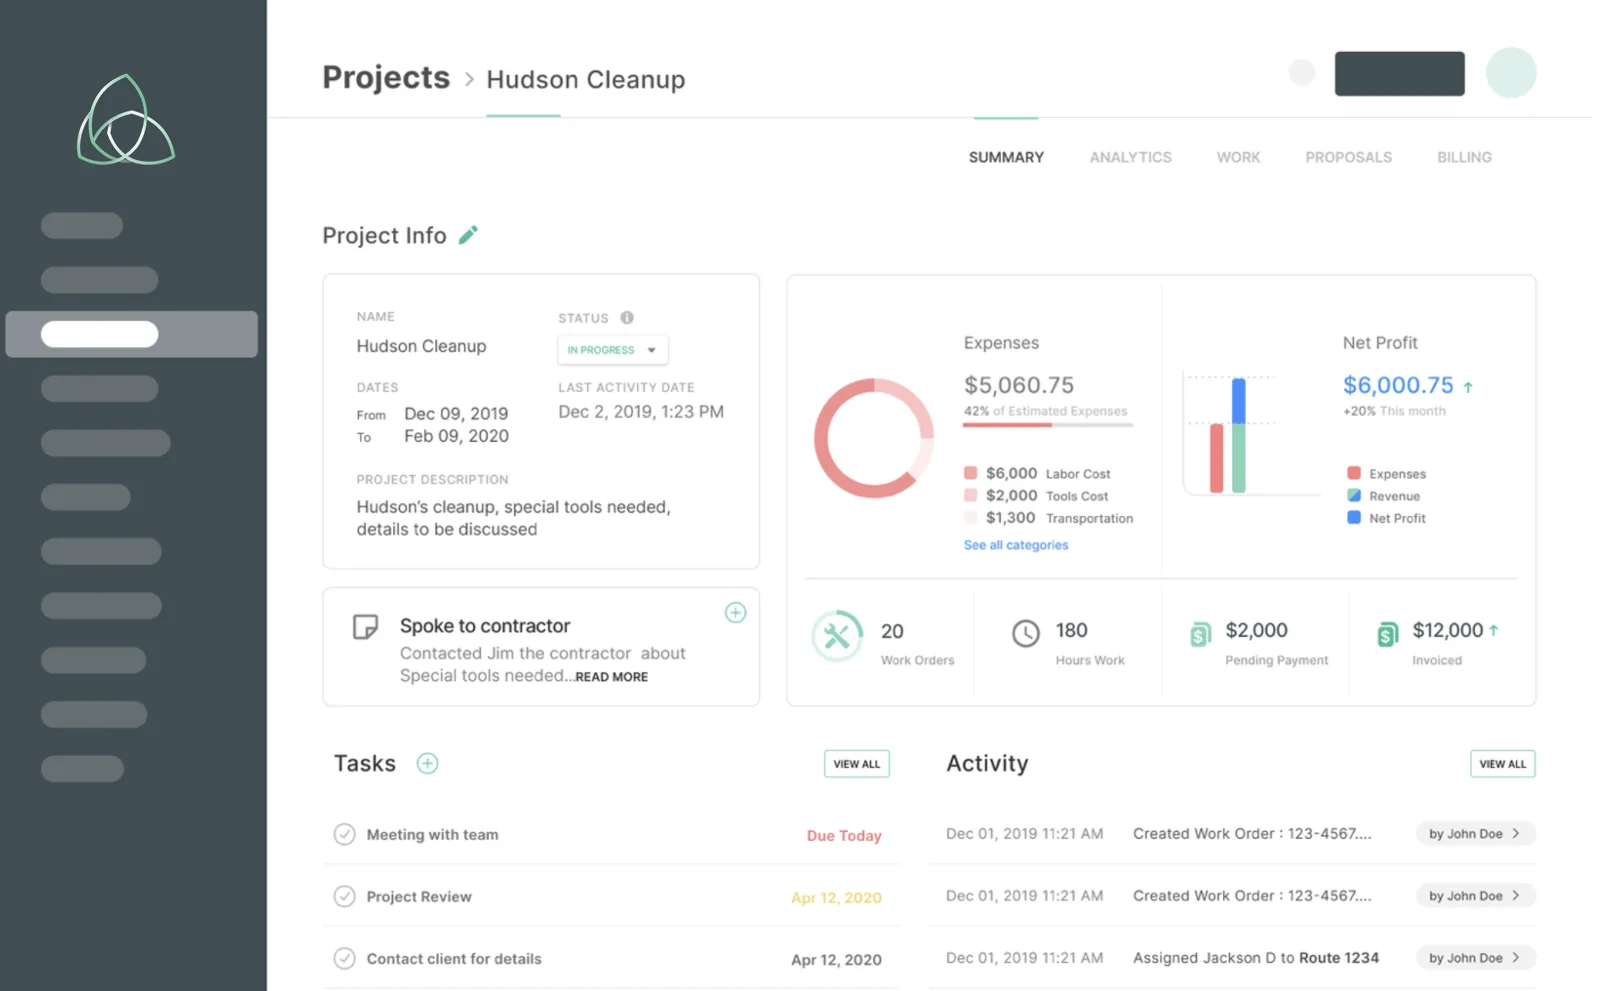Go to the Billing tab
This screenshot has width=1600, height=991.
click(x=1464, y=157)
